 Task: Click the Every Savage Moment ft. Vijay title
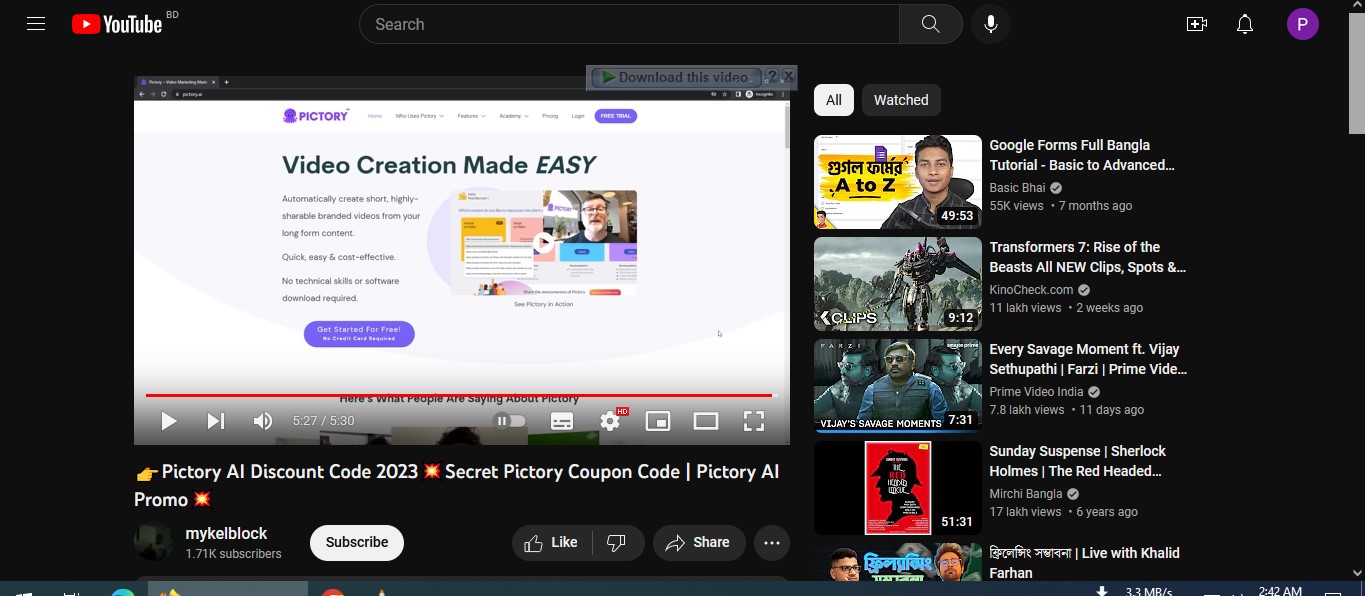(1088, 359)
